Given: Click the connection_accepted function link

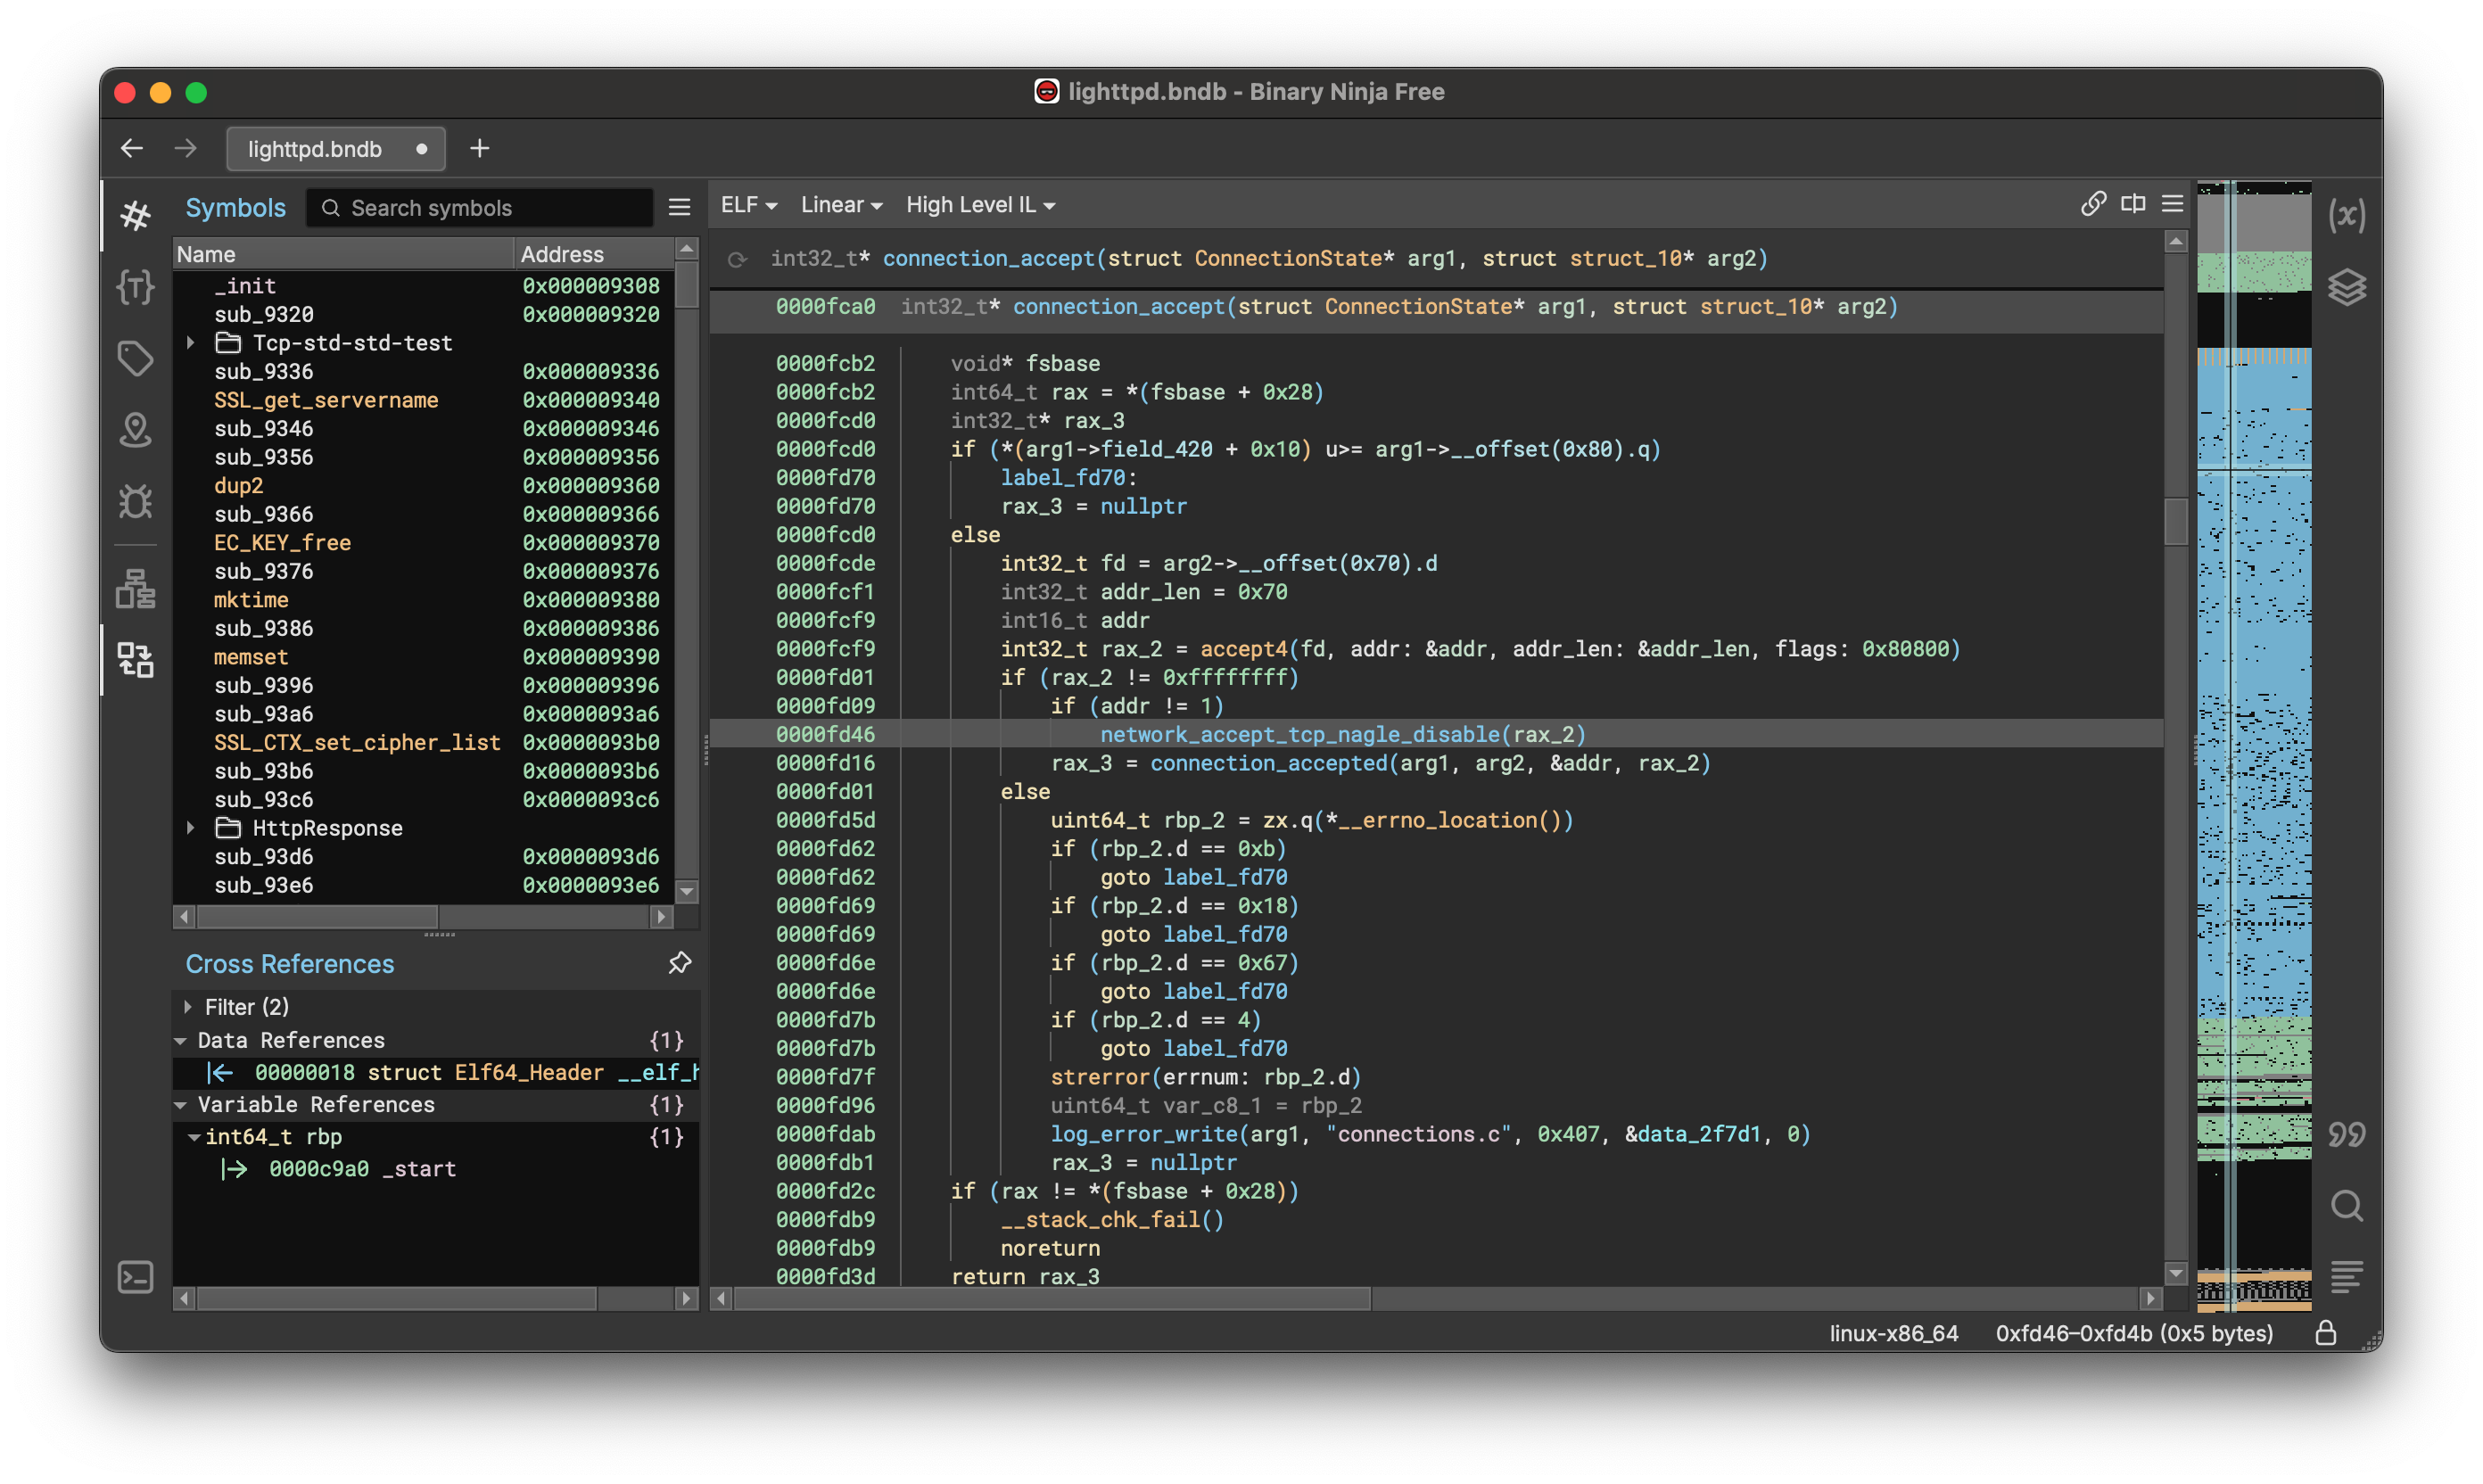Looking at the screenshot, I should (1268, 763).
